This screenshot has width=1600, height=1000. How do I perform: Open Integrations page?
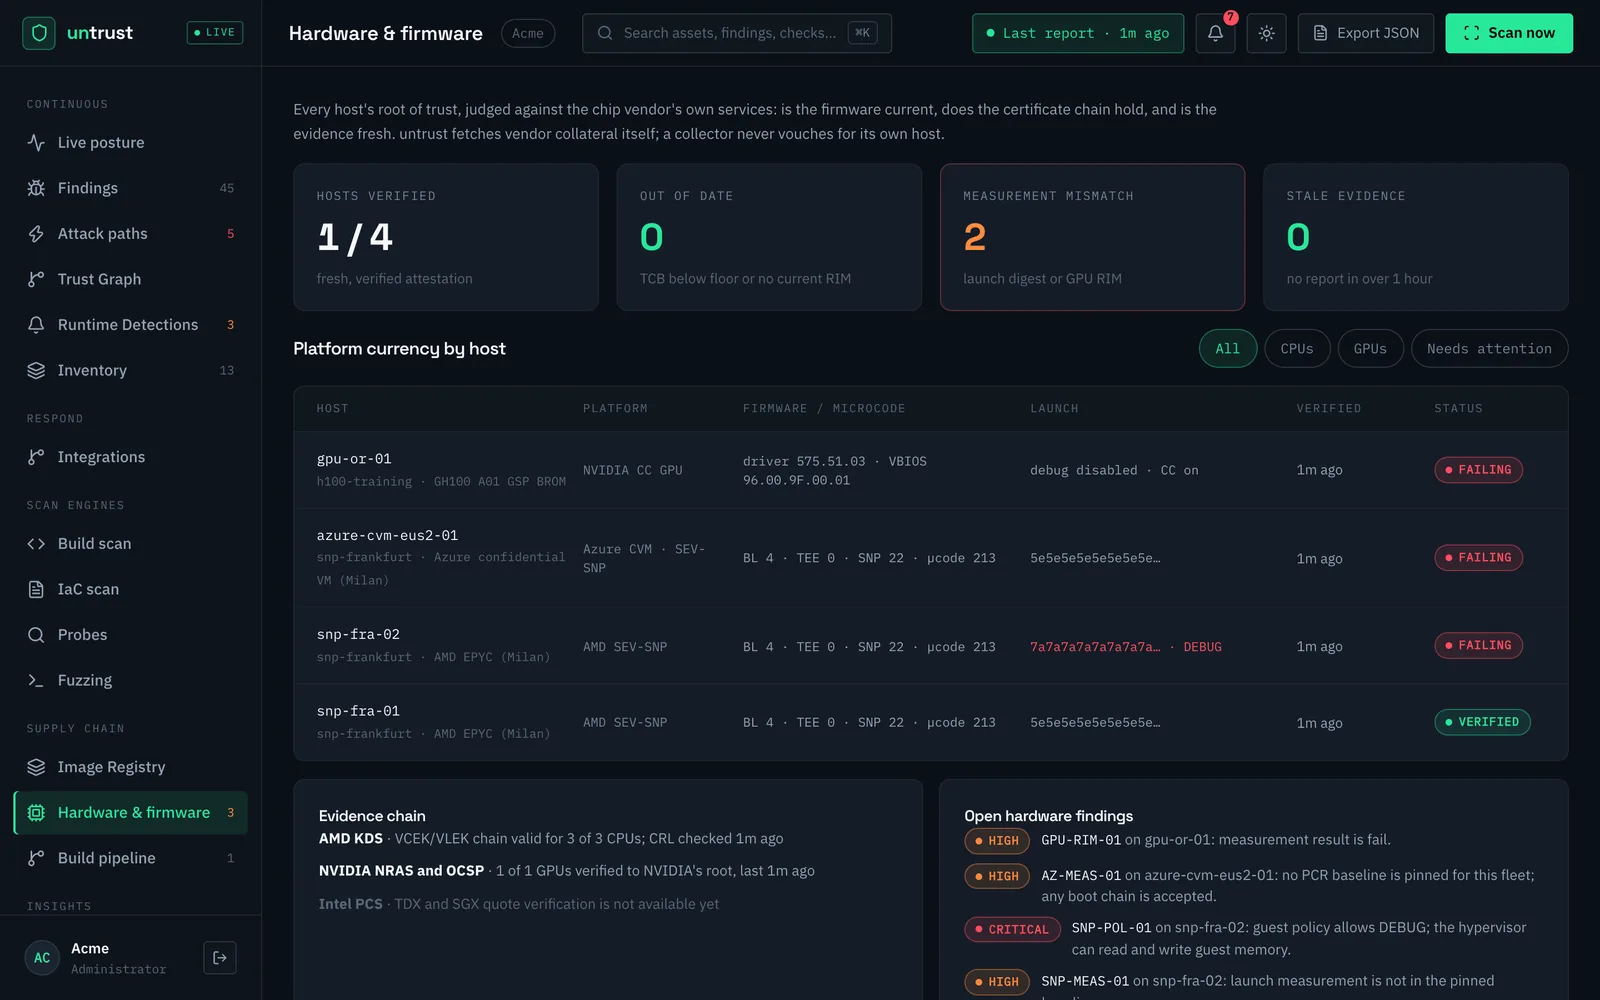pyautogui.click(x=130, y=457)
